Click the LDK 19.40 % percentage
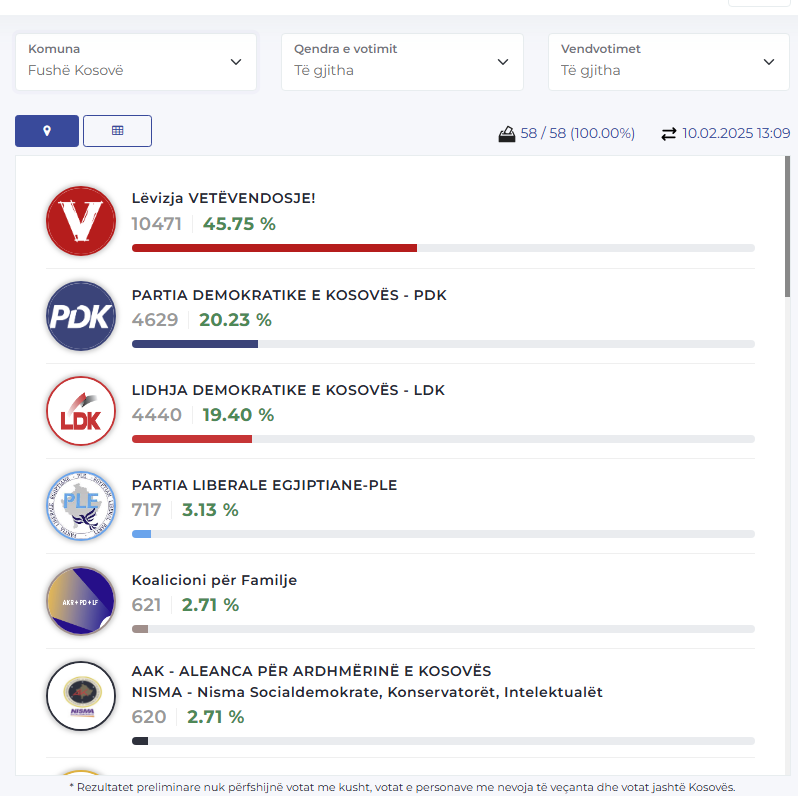This screenshot has width=798, height=796. coord(238,415)
